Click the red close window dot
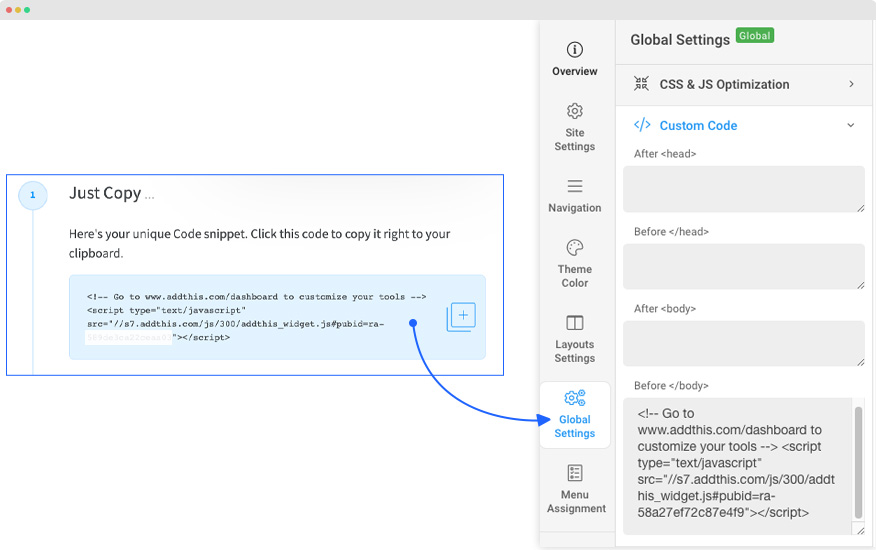The width and height of the screenshot is (876, 550). (x=9, y=10)
